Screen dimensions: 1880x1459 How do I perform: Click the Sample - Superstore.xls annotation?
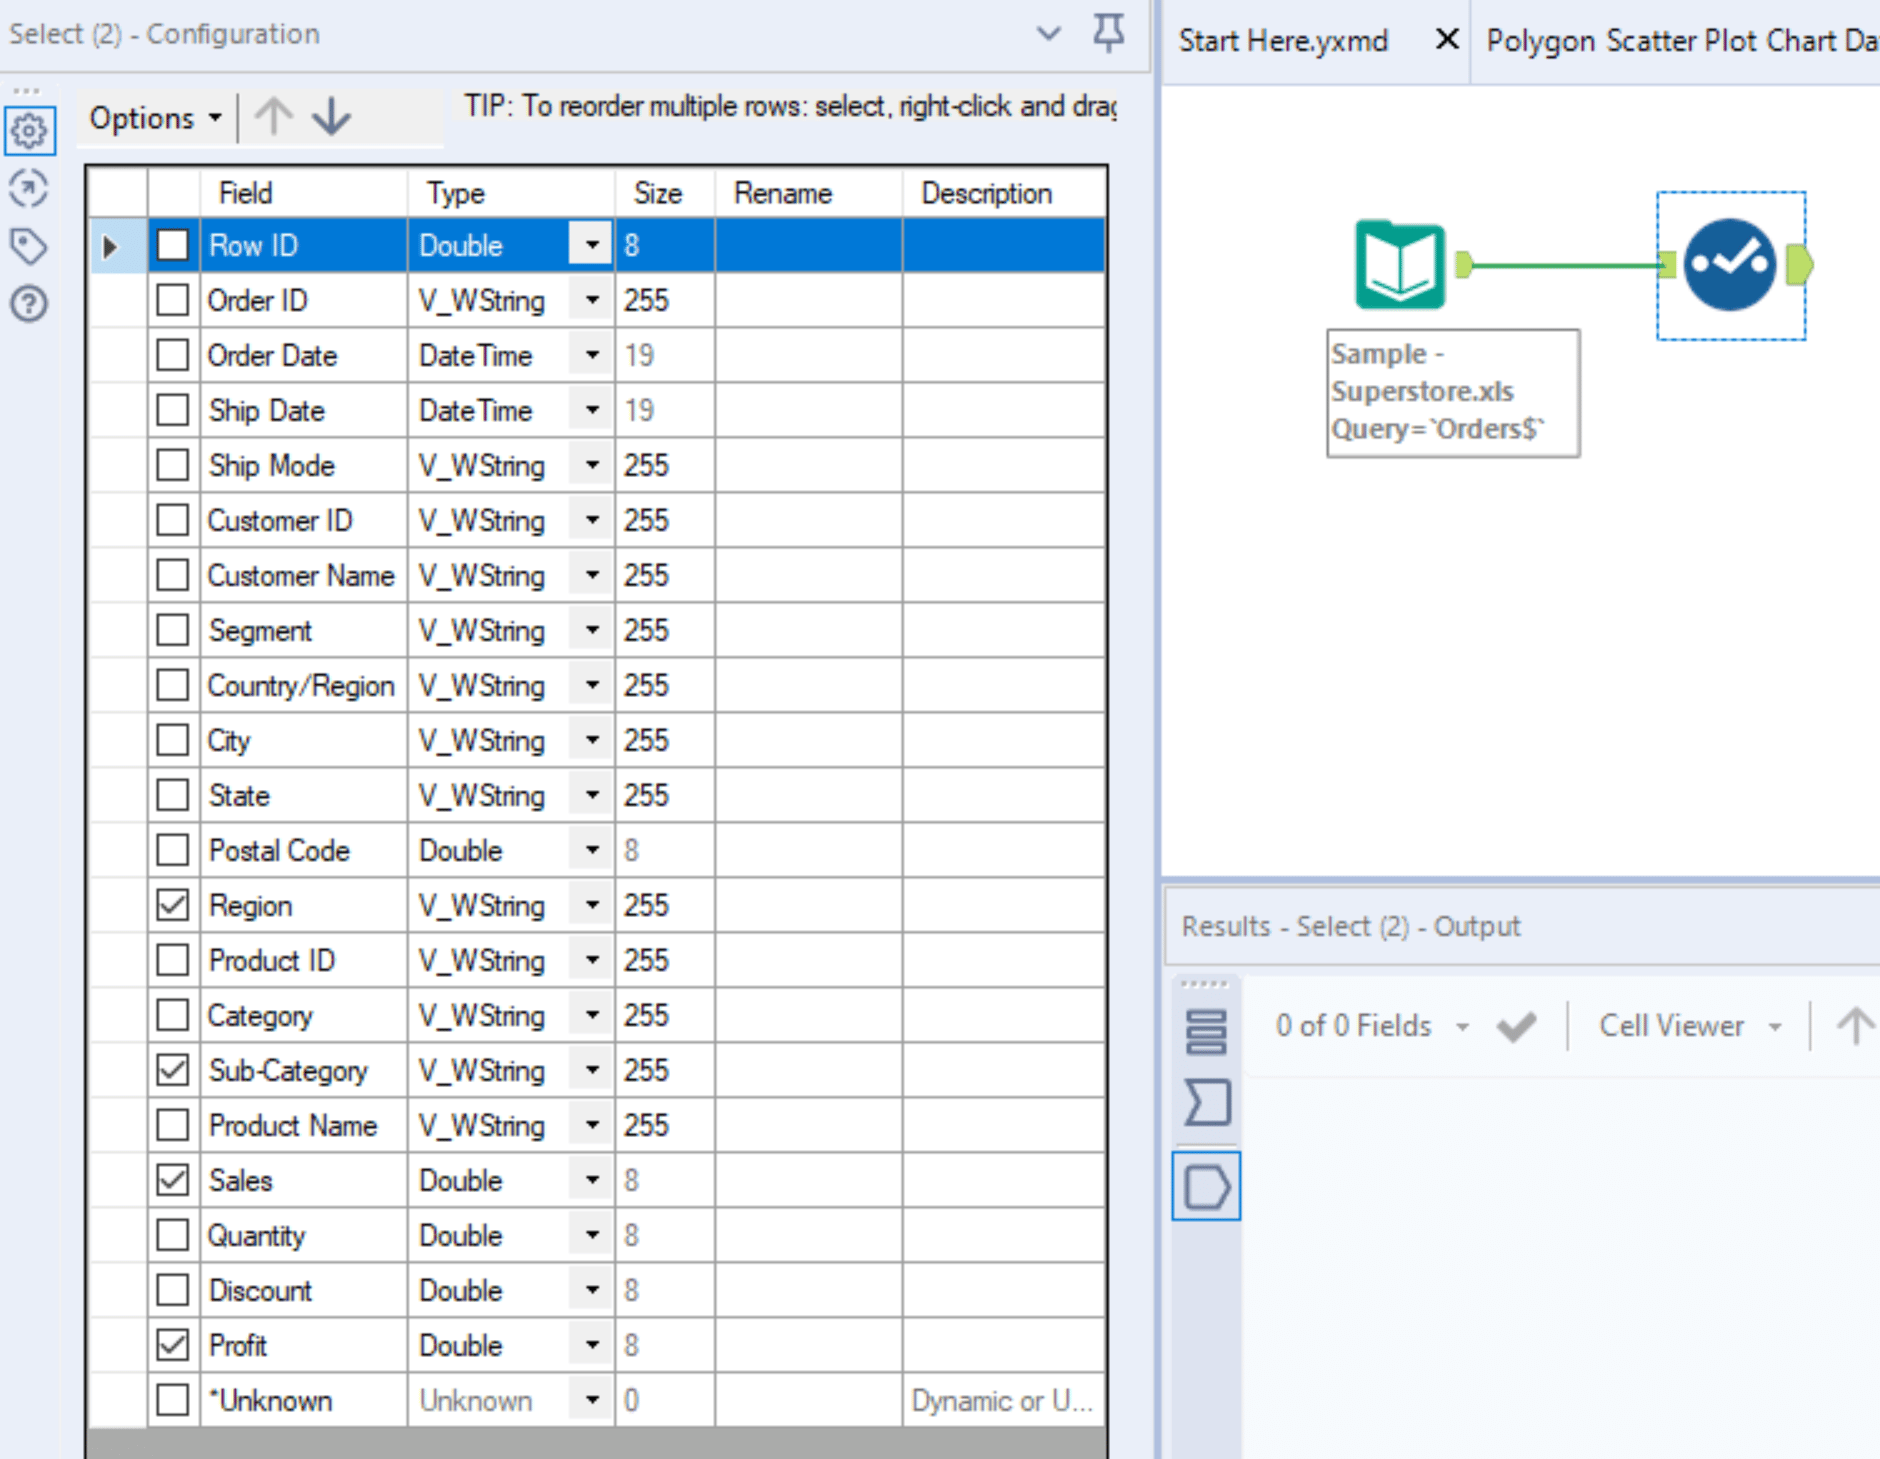click(1453, 393)
